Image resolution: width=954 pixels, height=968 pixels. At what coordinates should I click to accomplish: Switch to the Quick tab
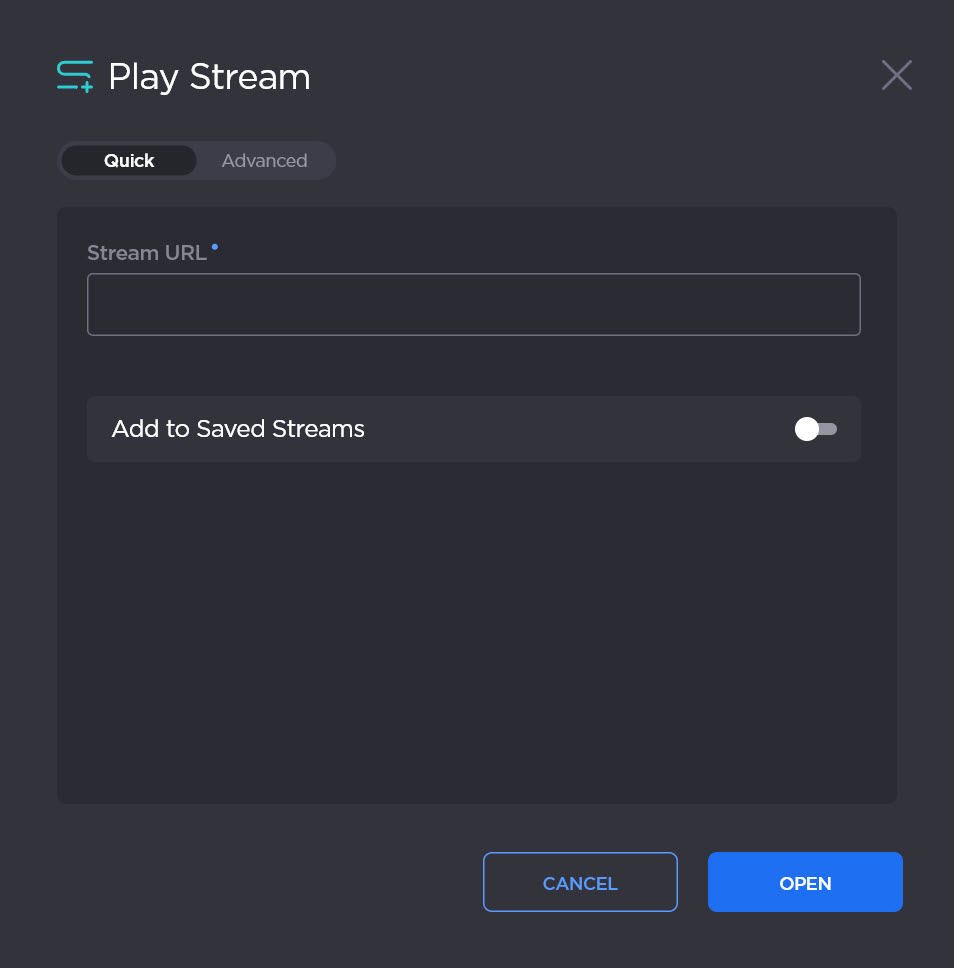pyautogui.click(x=129, y=161)
